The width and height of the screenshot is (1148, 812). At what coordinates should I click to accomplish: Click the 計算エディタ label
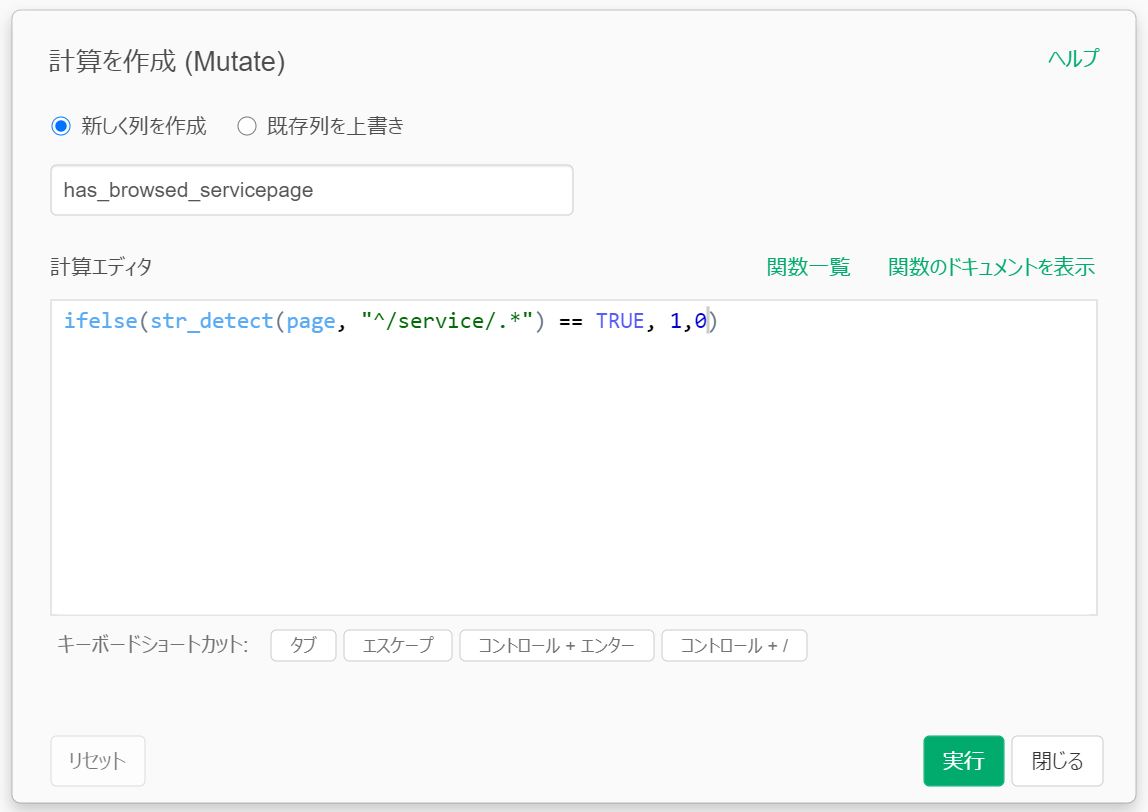click(x=101, y=267)
